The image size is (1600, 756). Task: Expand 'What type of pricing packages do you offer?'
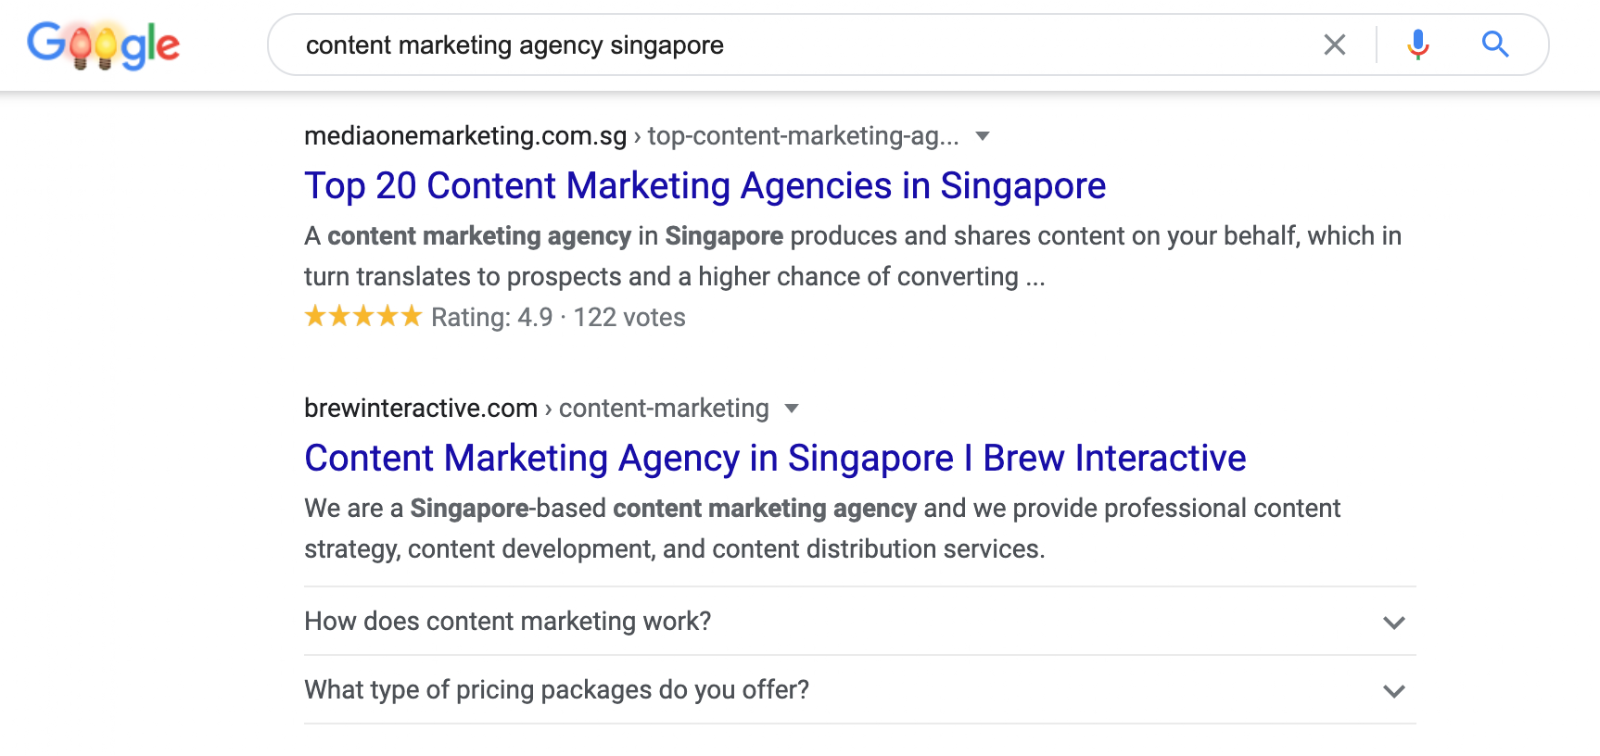[x=556, y=690]
